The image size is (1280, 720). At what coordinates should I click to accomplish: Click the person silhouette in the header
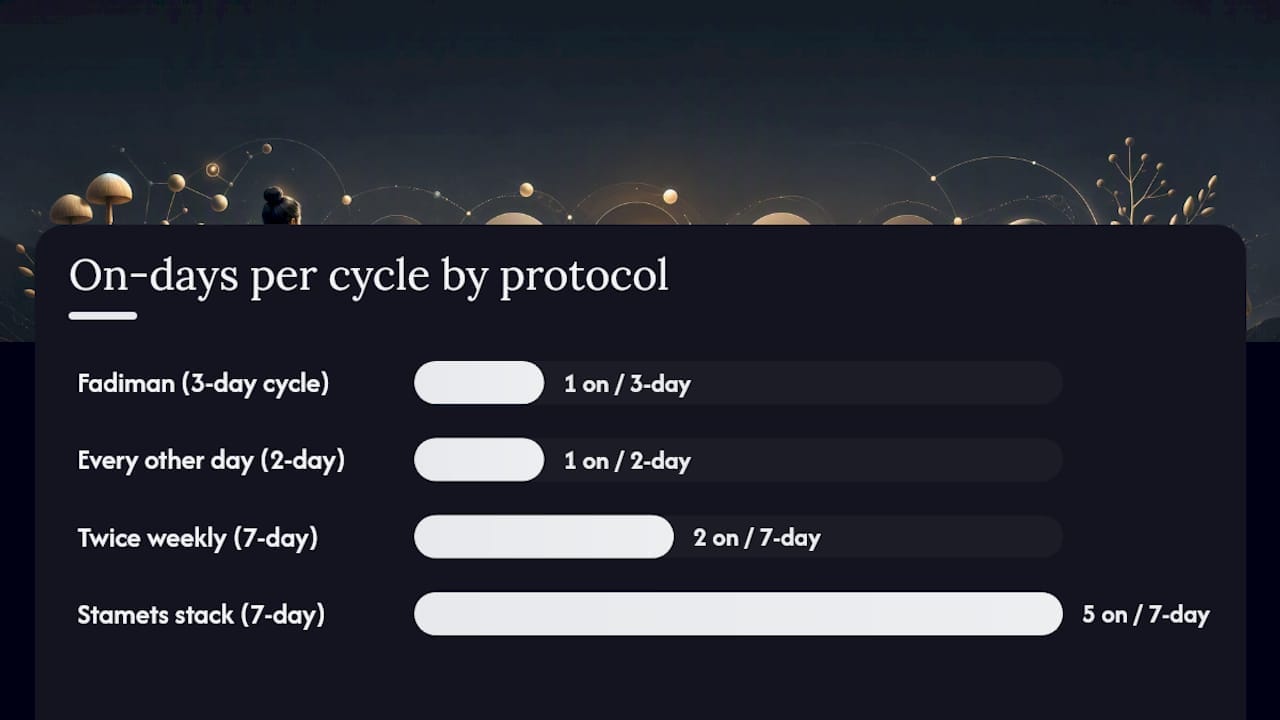281,206
